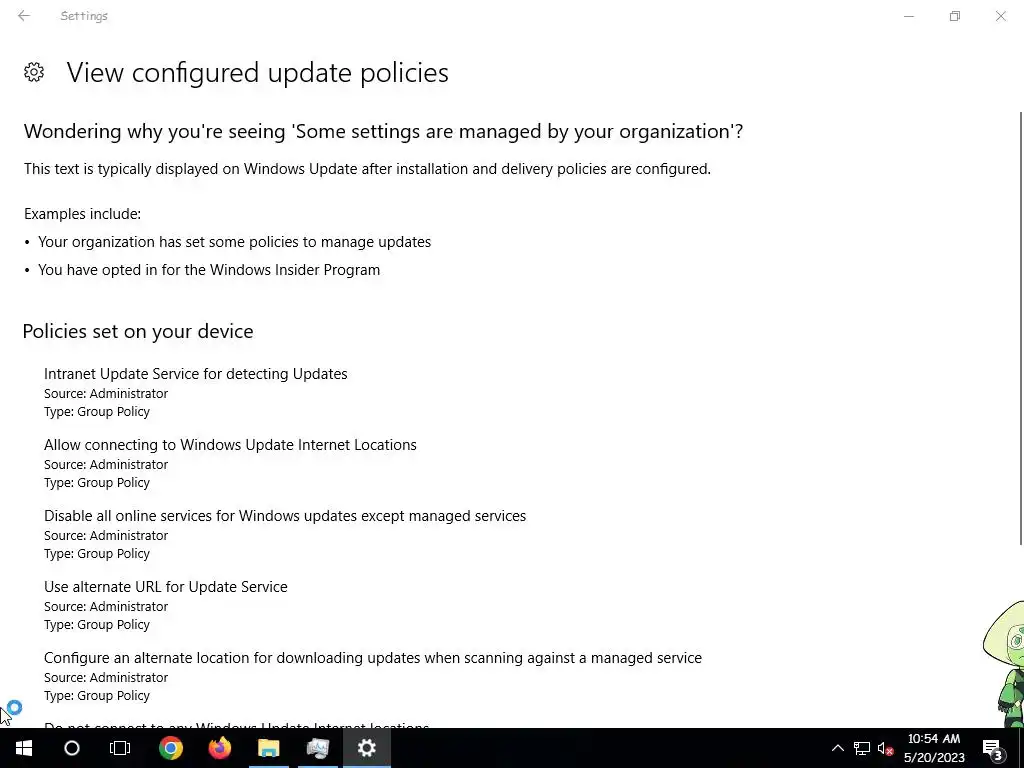1024x768 pixels.
Task: Restore down the Settings window
Action: [x=955, y=16]
